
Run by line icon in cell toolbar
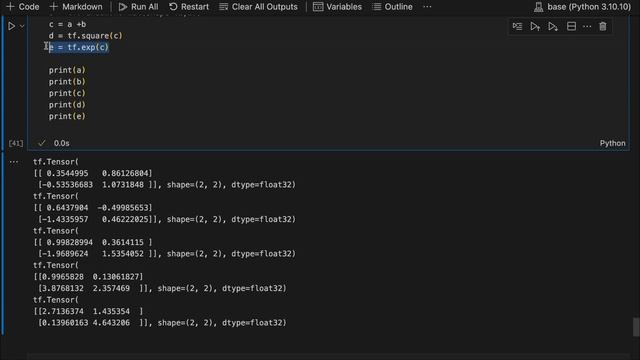(x=517, y=27)
